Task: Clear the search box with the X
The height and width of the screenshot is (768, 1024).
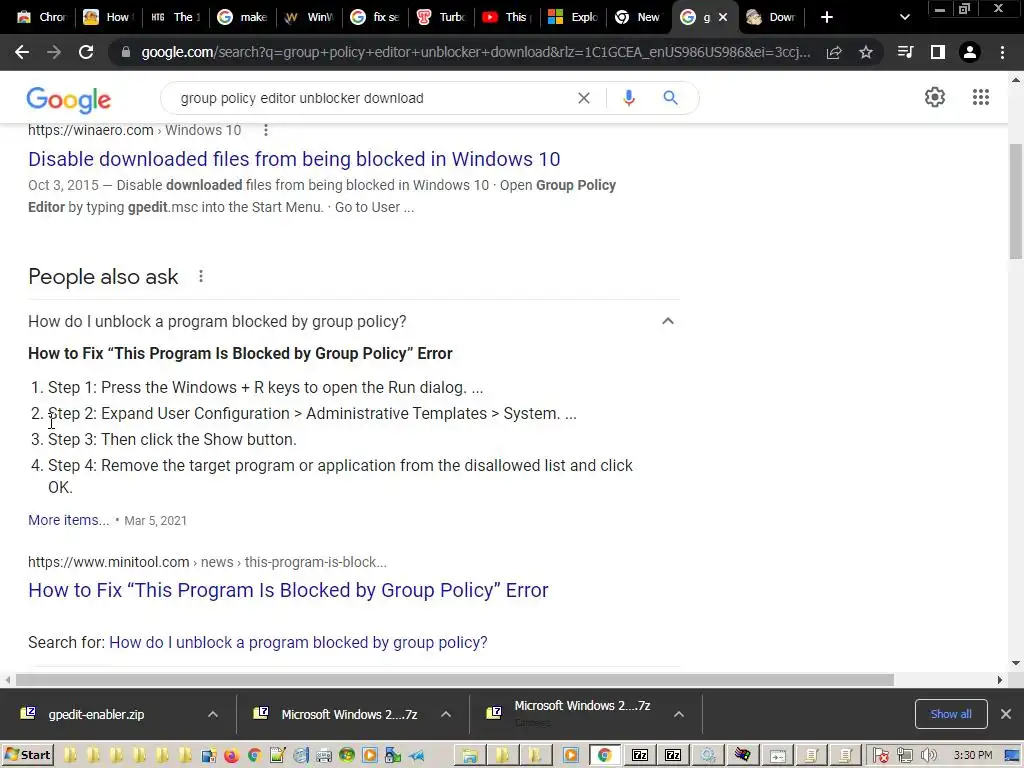Action: tap(584, 98)
